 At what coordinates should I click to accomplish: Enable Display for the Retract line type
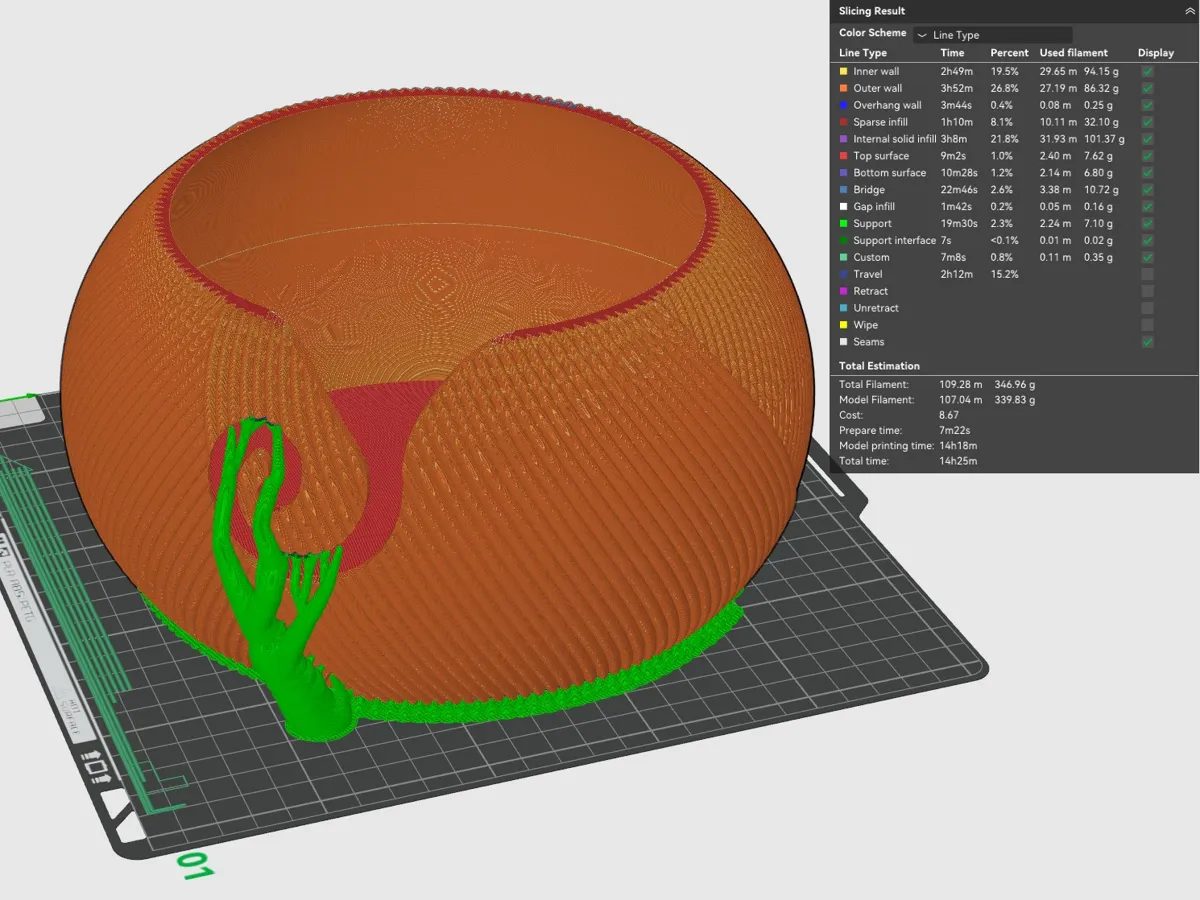pos(1146,291)
